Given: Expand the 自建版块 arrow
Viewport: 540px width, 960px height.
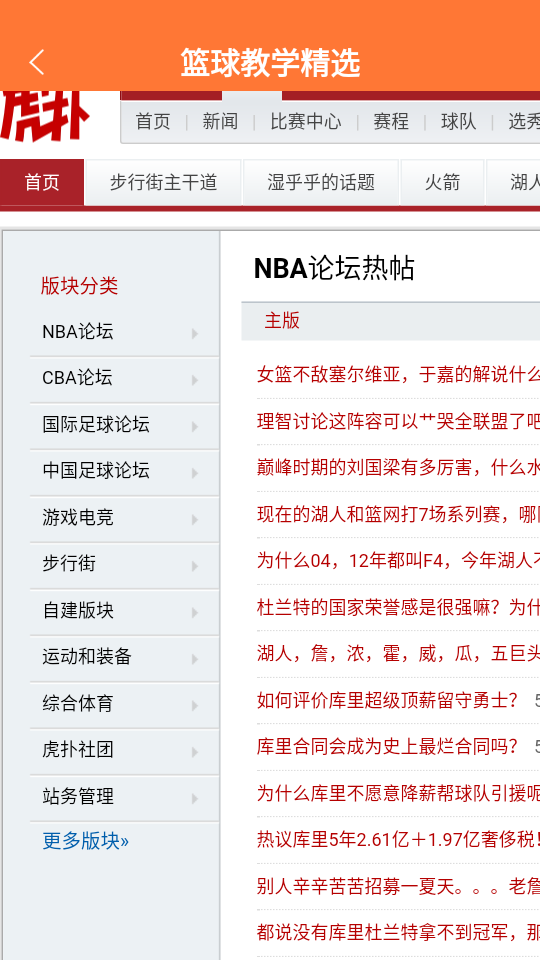Looking at the screenshot, I should click(x=195, y=613).
